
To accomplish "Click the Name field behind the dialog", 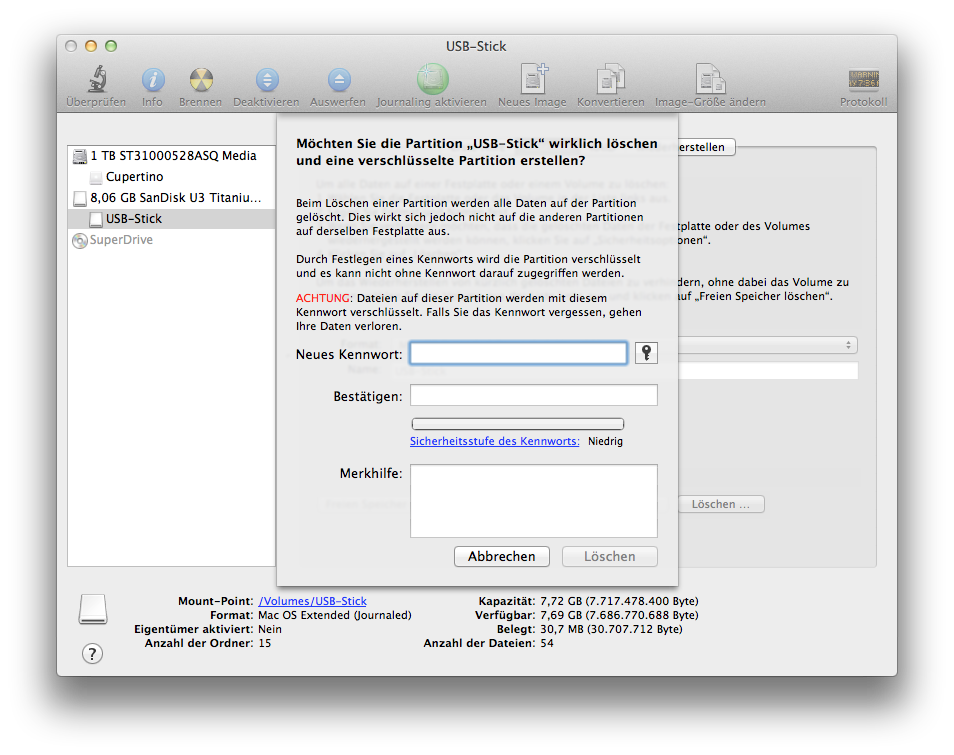I will tap(768, 370).
